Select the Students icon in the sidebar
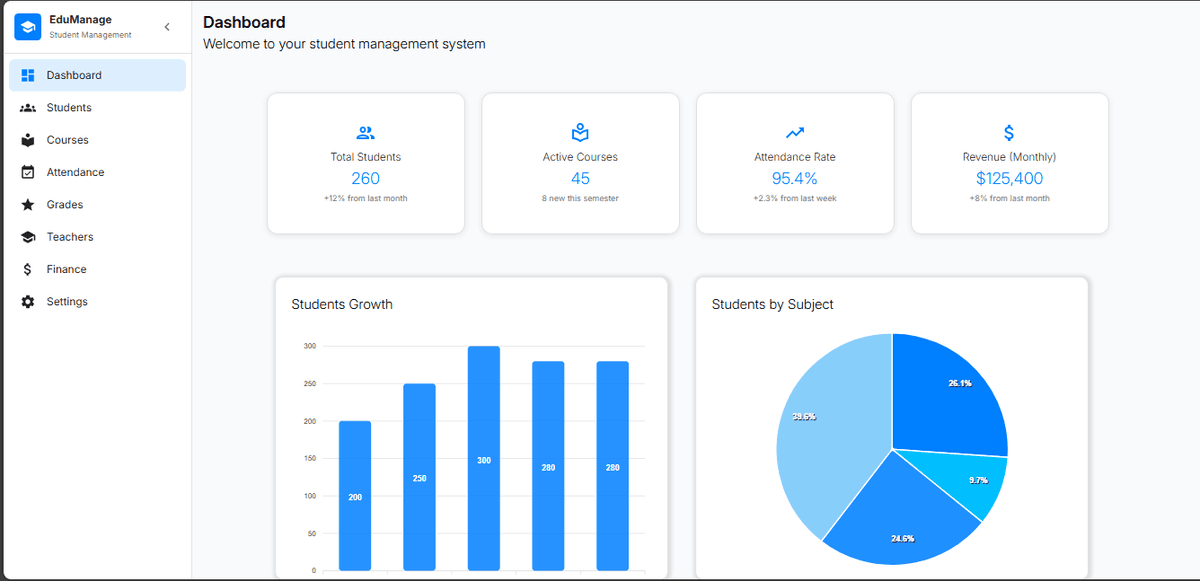 [x=28, y=107]
